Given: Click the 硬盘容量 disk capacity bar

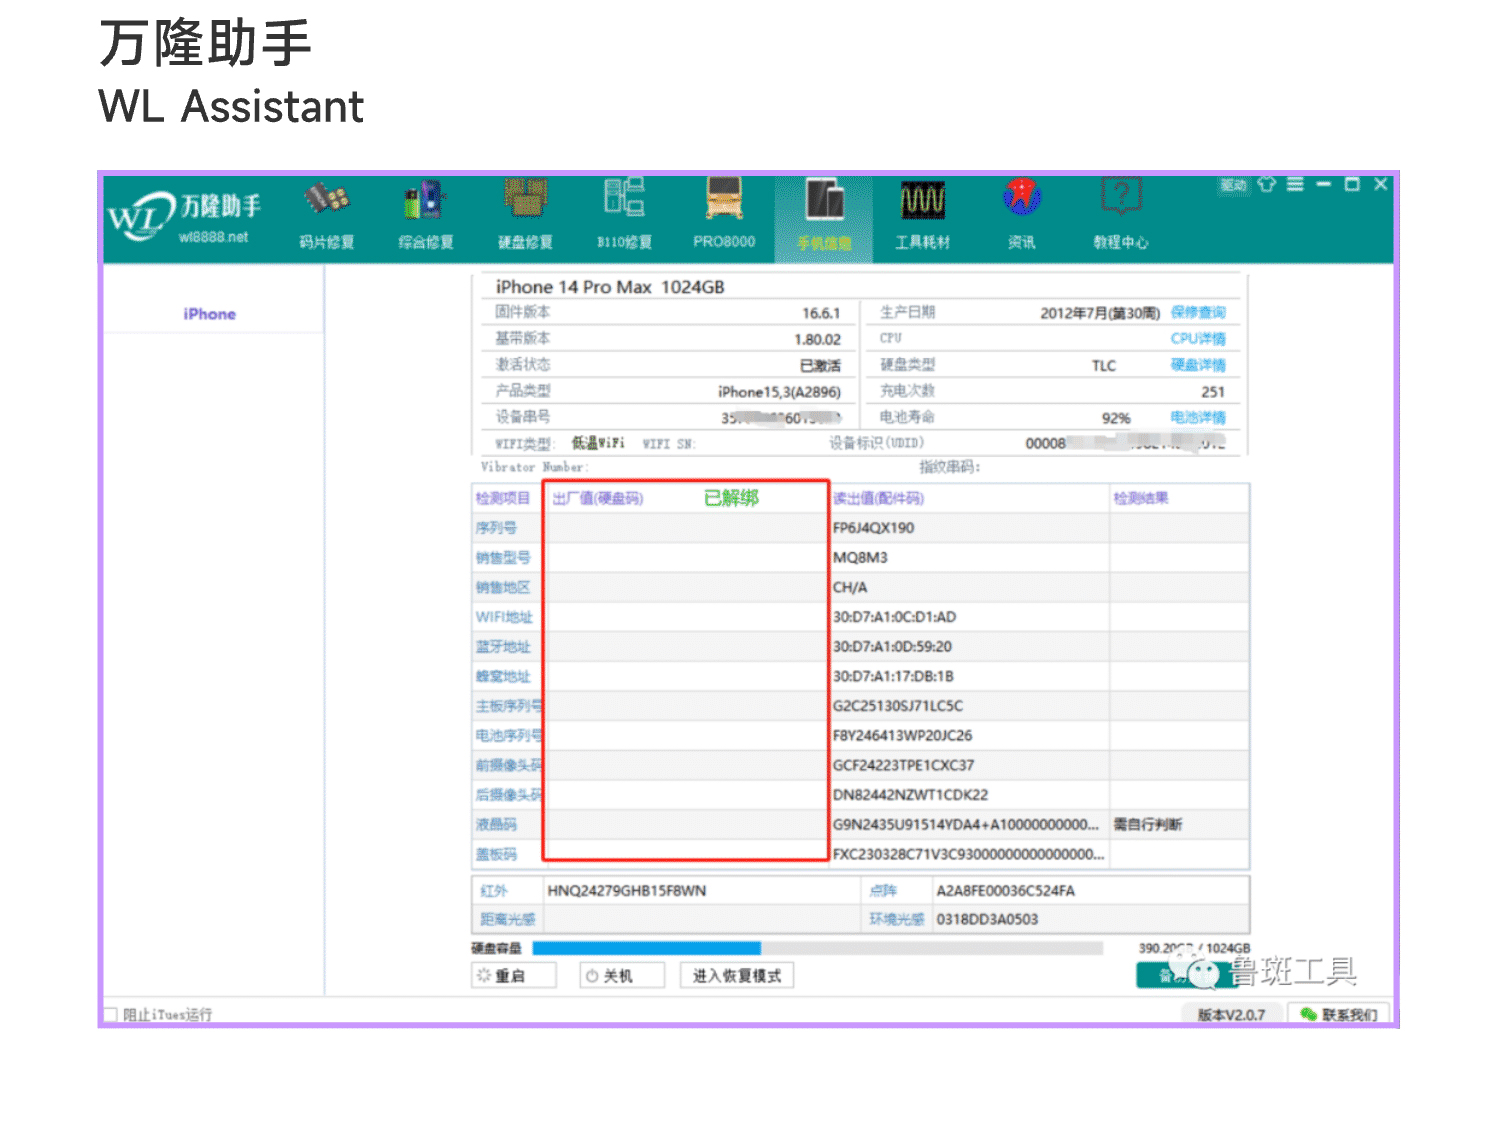Looking at the screenshot, I should point(817,948).
